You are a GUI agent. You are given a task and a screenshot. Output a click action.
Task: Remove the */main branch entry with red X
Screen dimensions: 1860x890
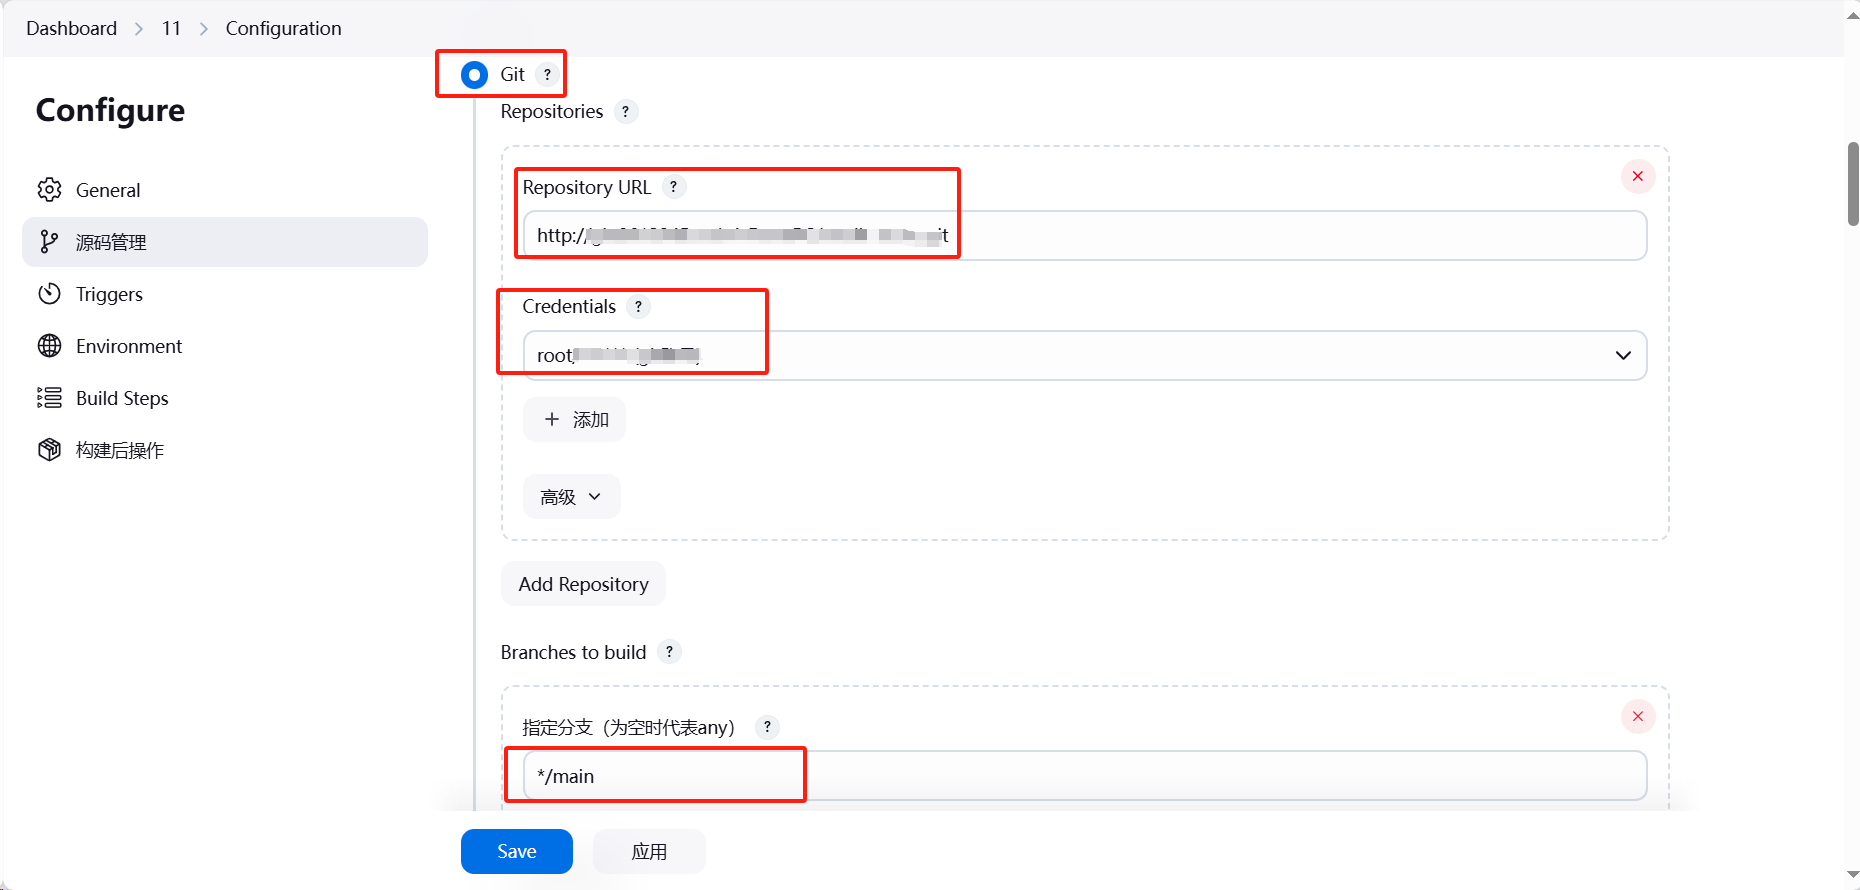tap(1638, 717)
